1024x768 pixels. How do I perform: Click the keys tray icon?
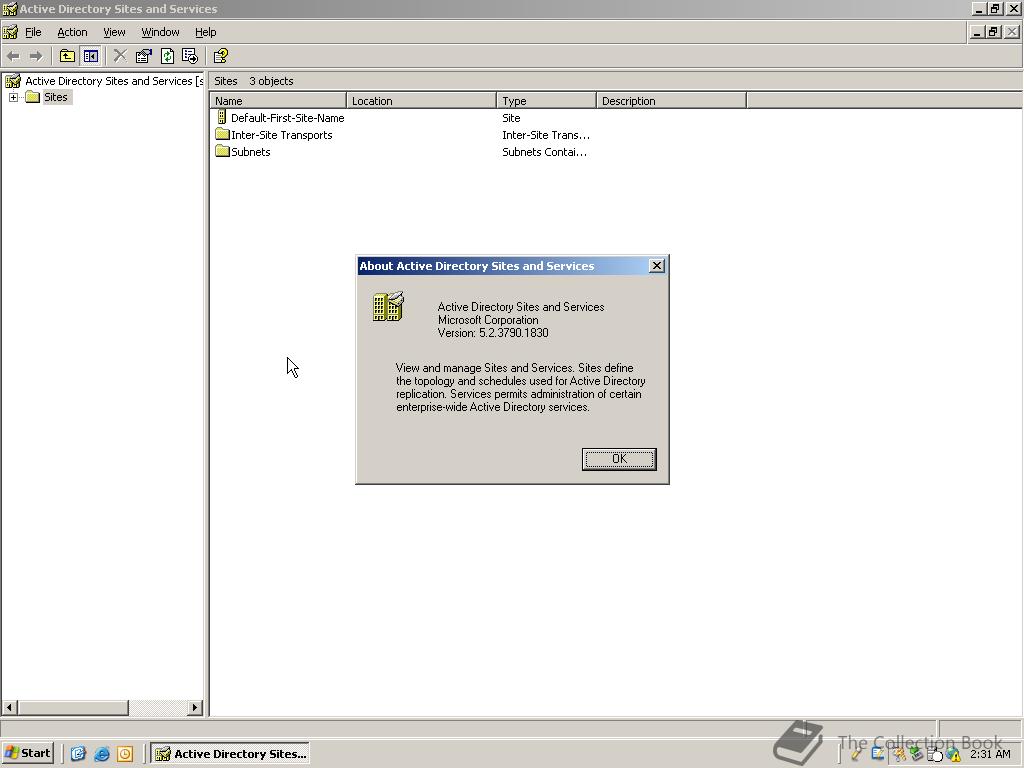click(899, 755)
